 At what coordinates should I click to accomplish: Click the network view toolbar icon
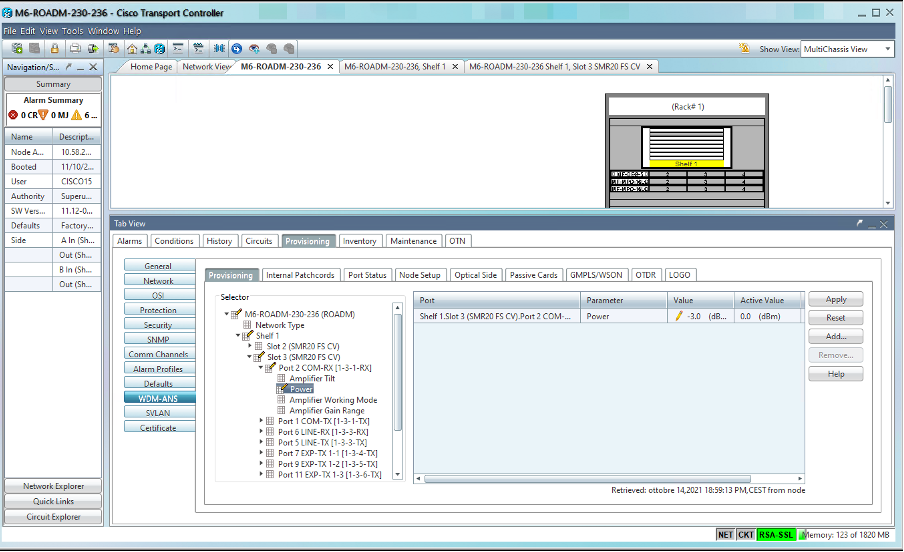(146, 49)
